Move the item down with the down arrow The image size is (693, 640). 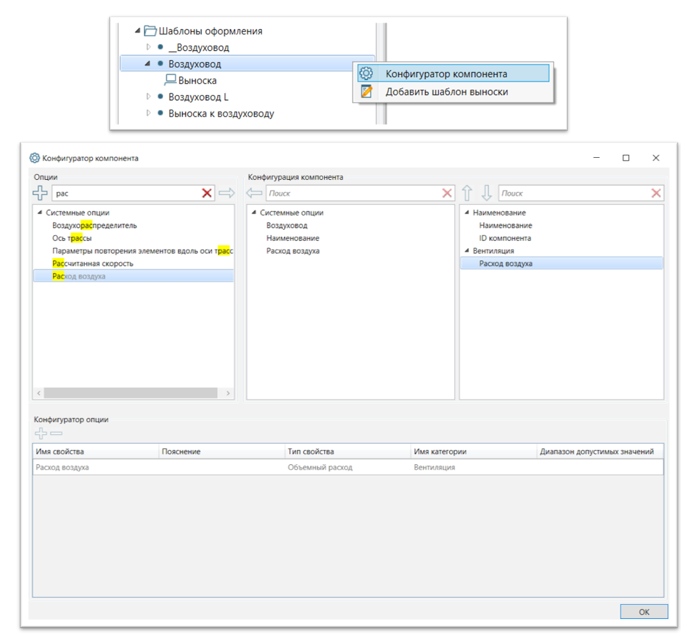pyautogui.click(x=486, y=193)
